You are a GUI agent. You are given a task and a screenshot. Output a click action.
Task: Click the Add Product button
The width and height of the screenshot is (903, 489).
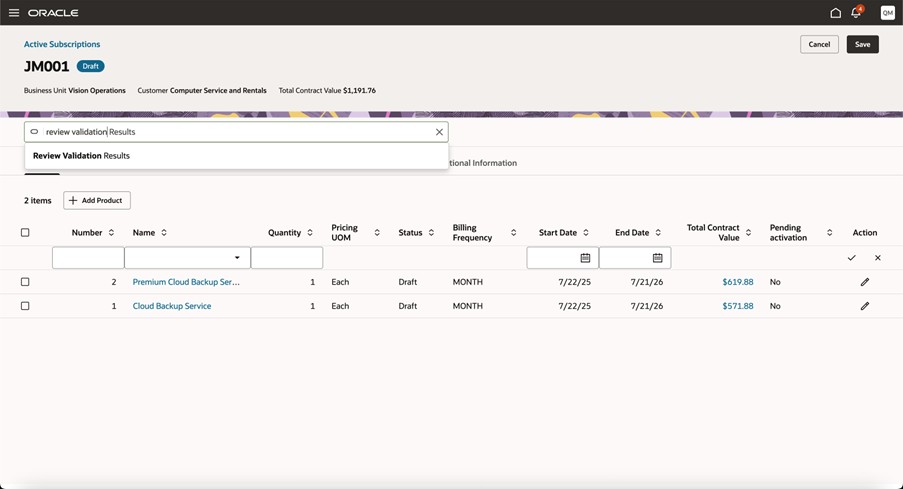coord(97,200)
